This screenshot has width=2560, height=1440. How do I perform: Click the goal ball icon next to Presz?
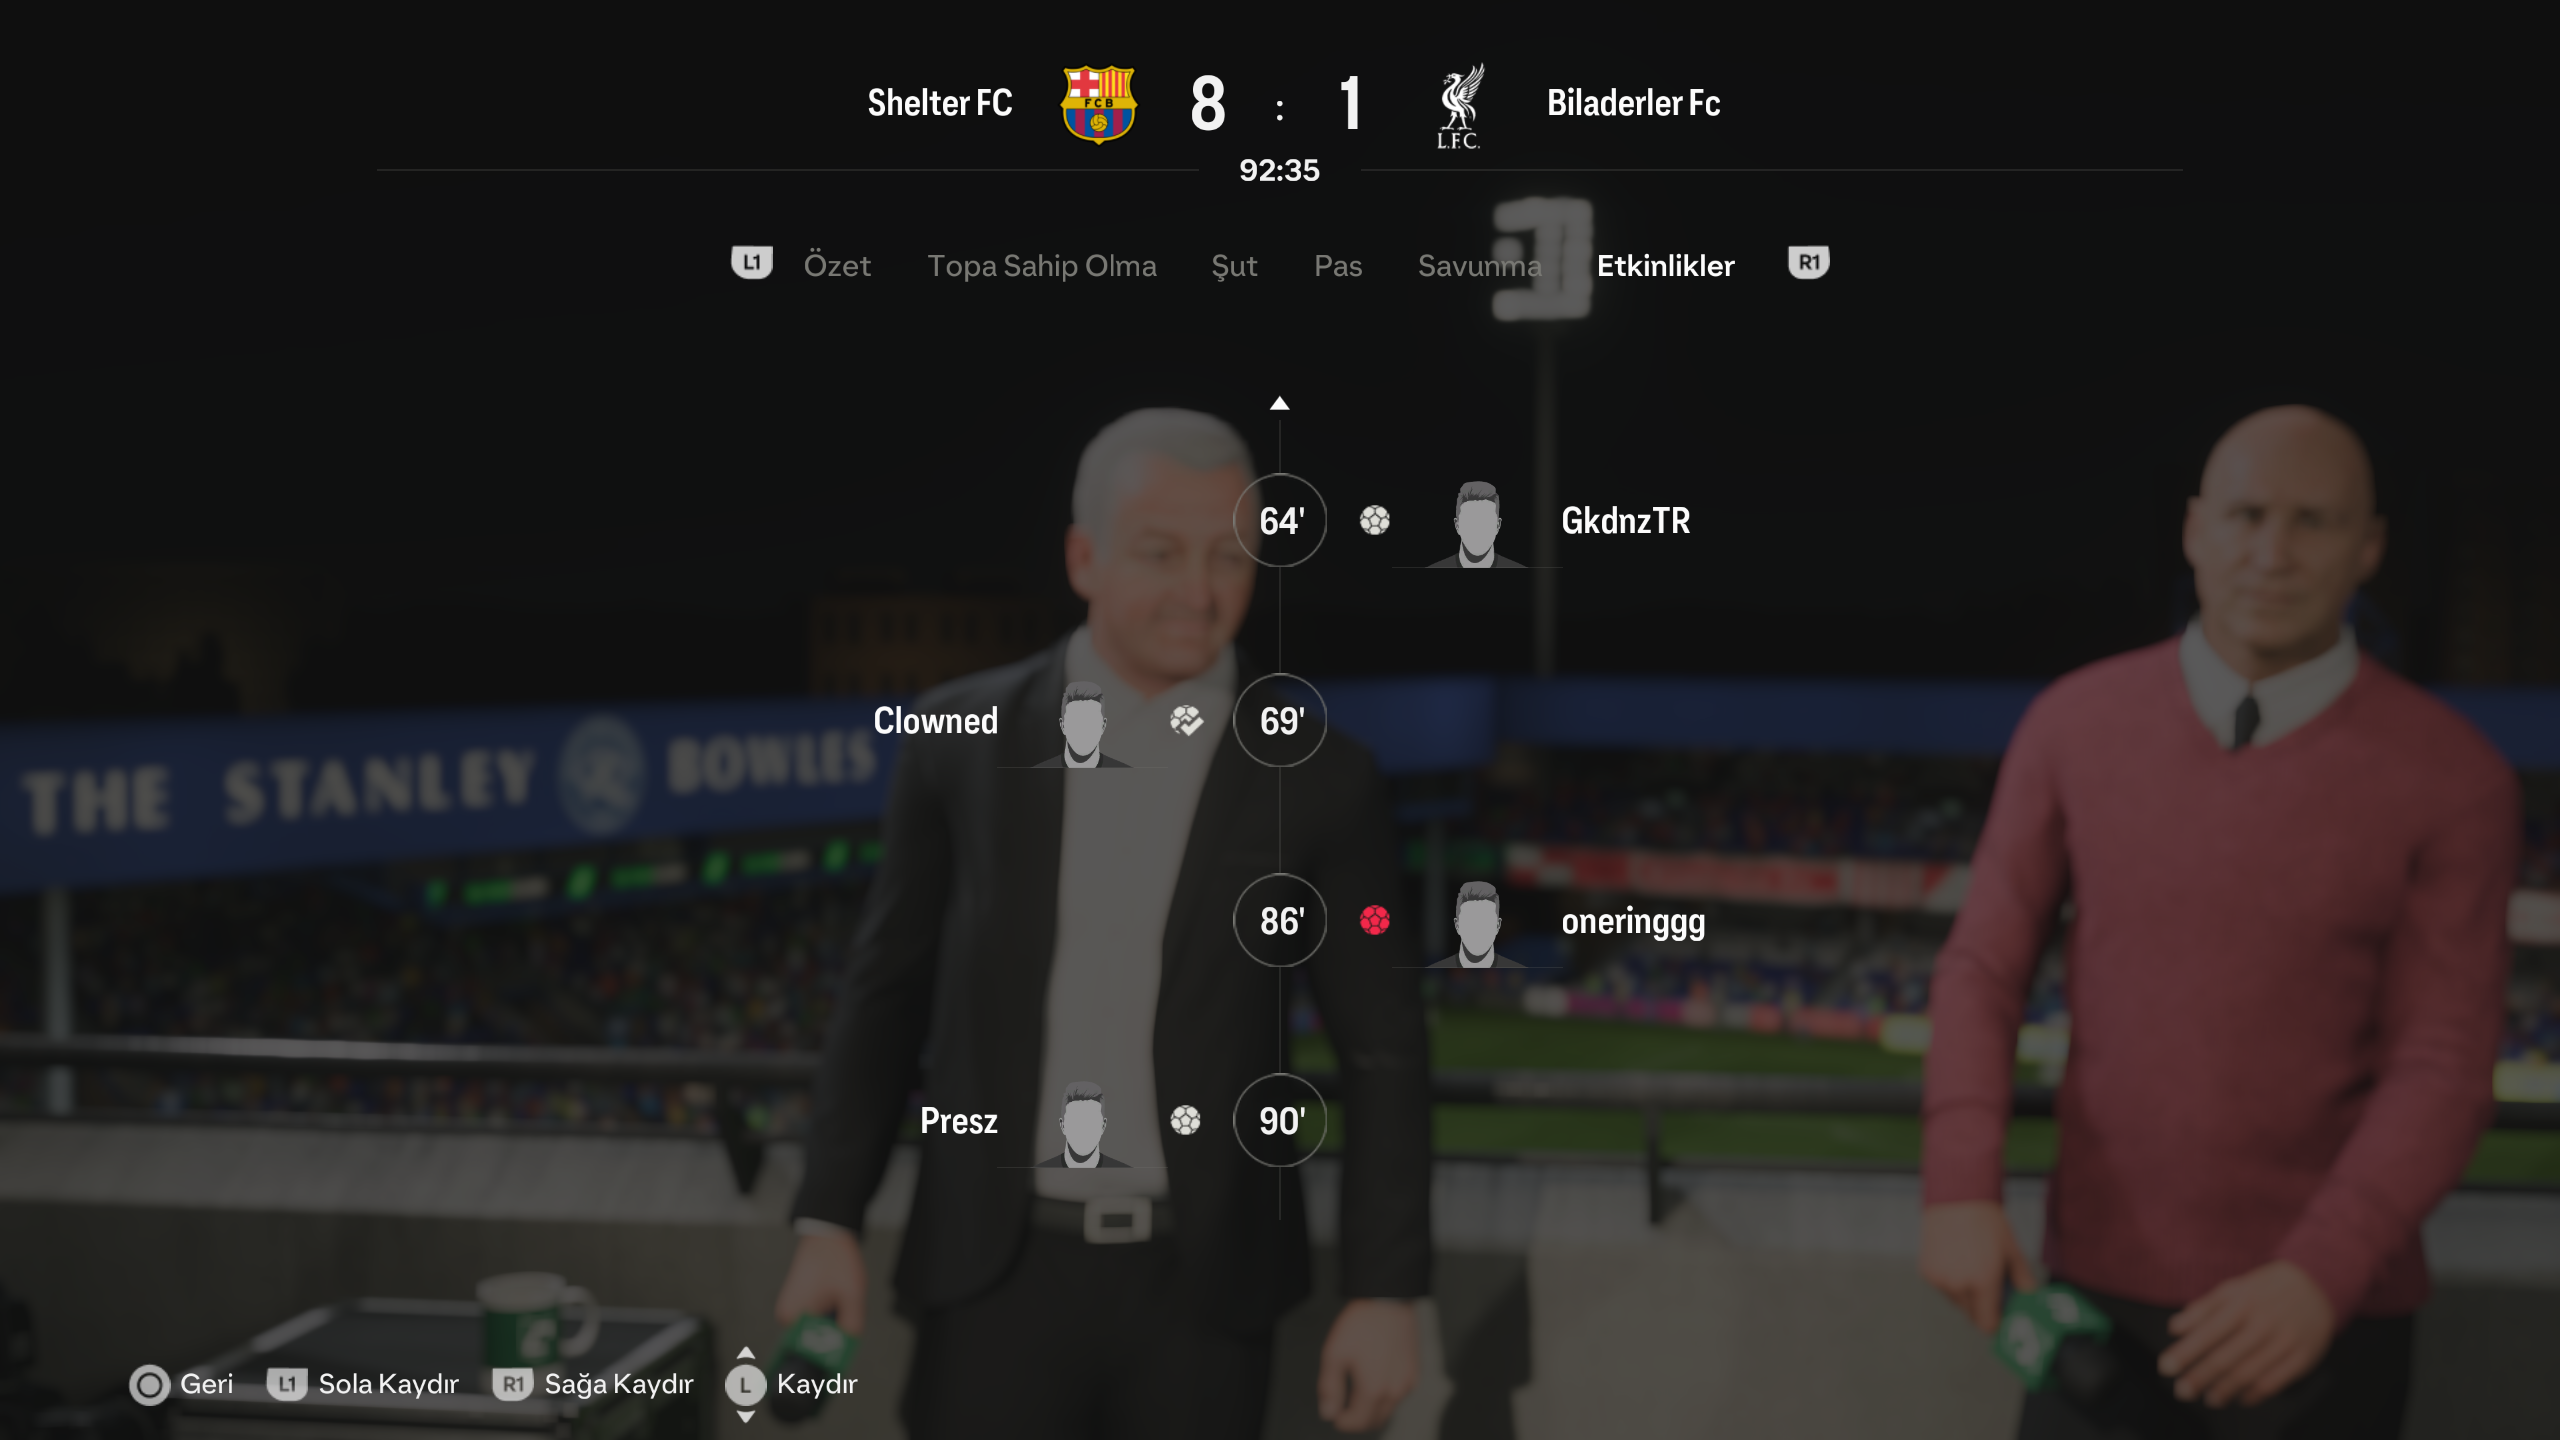pyautogui.click(x=1185, y=1120)
